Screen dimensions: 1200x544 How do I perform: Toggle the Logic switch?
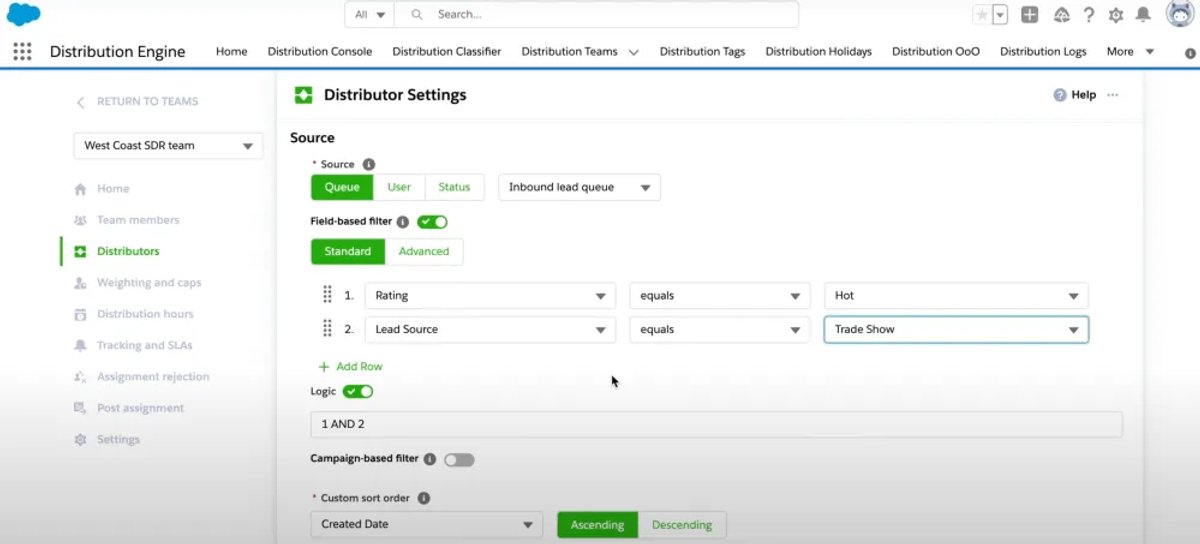(358, 392)
